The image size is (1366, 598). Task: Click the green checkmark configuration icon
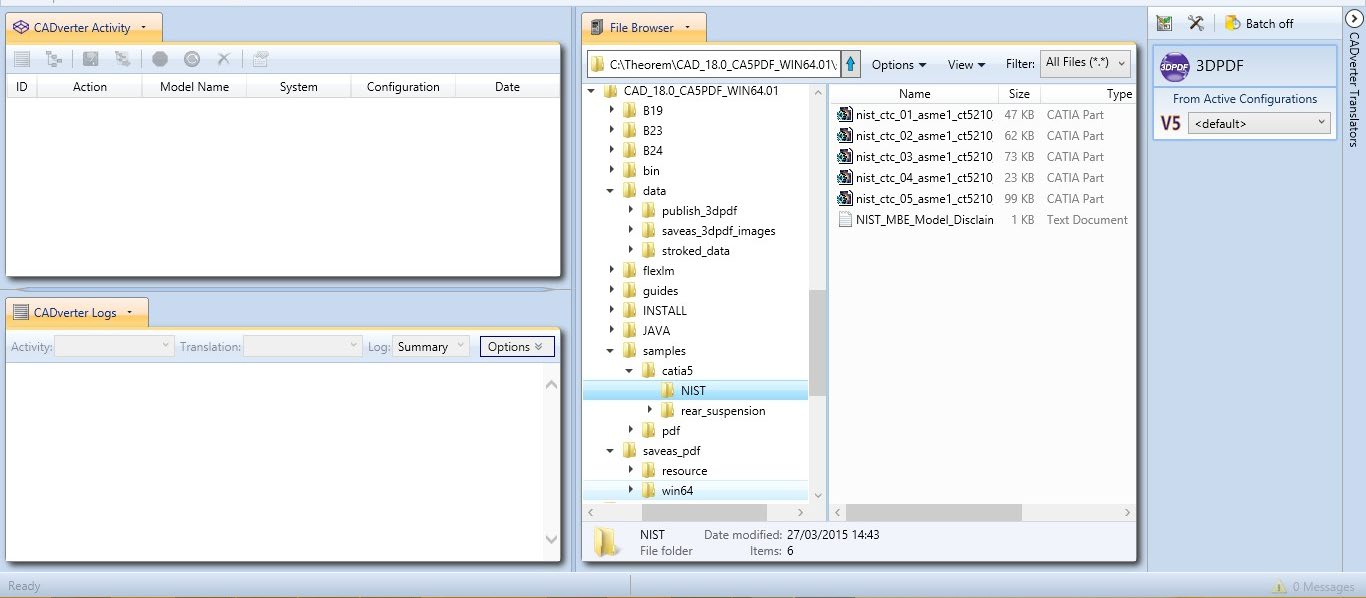point(1164,23)
